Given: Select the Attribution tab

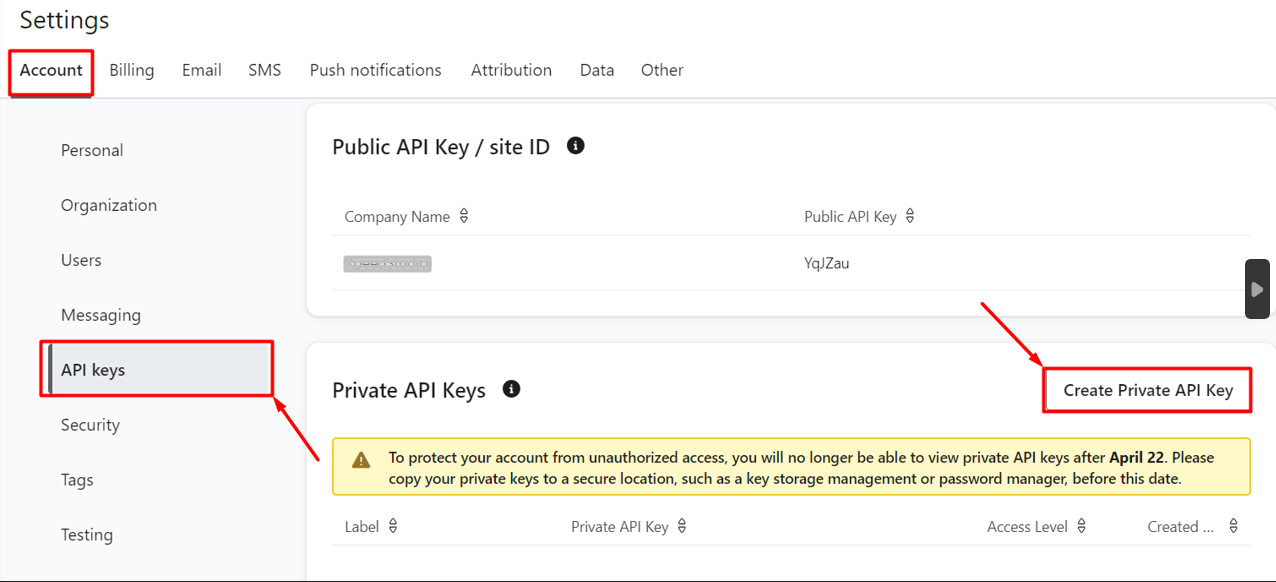Looking at the screenshot, I should pos(511,69).
